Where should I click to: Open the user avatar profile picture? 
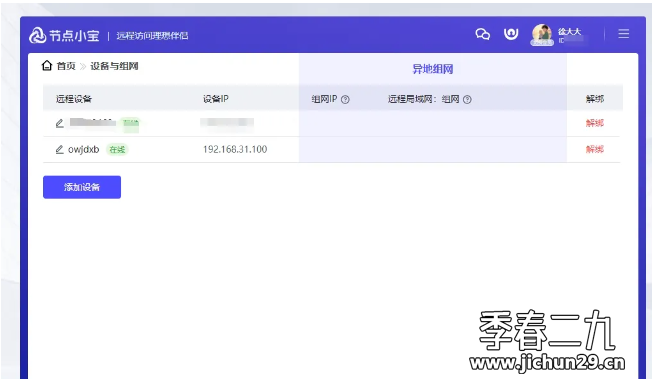click(542, 34)
